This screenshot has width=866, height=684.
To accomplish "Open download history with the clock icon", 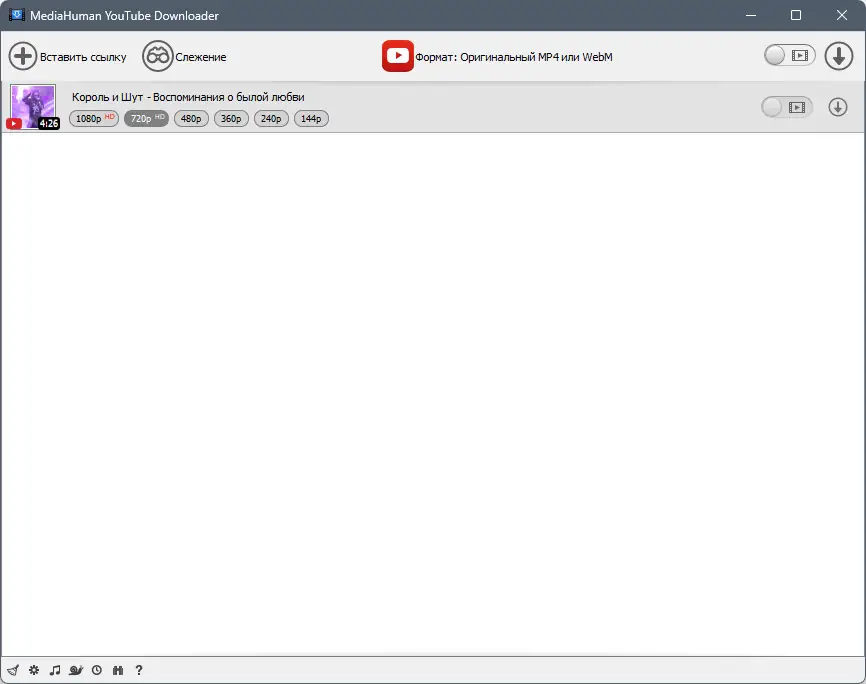I will (x=97, y=670).
